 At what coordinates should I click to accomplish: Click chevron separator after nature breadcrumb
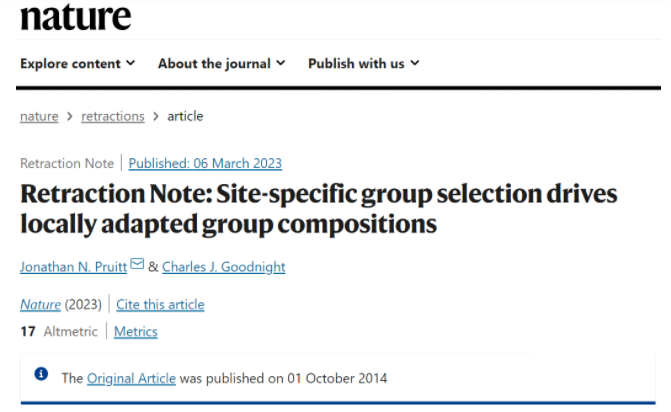point(70,116)
